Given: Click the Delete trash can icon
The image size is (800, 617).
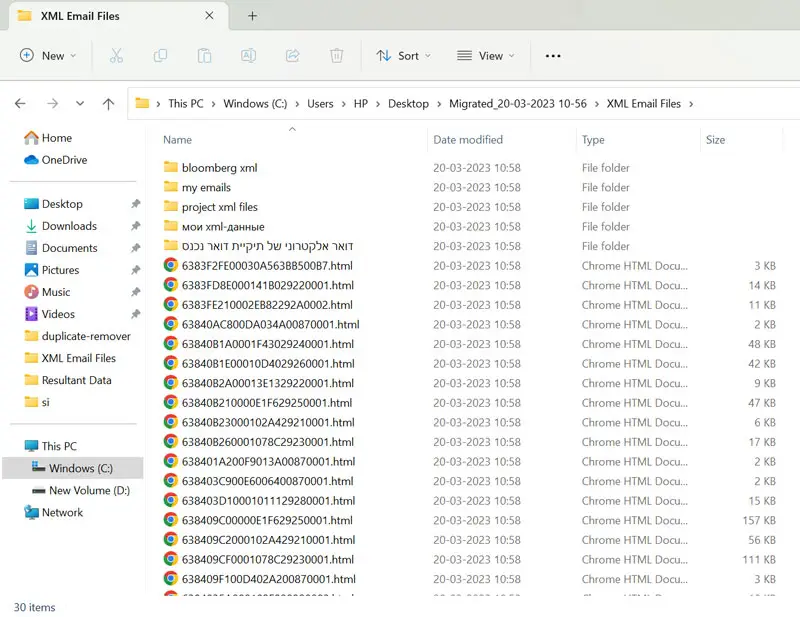Looking at the screenshot, I should coord(337,56).
